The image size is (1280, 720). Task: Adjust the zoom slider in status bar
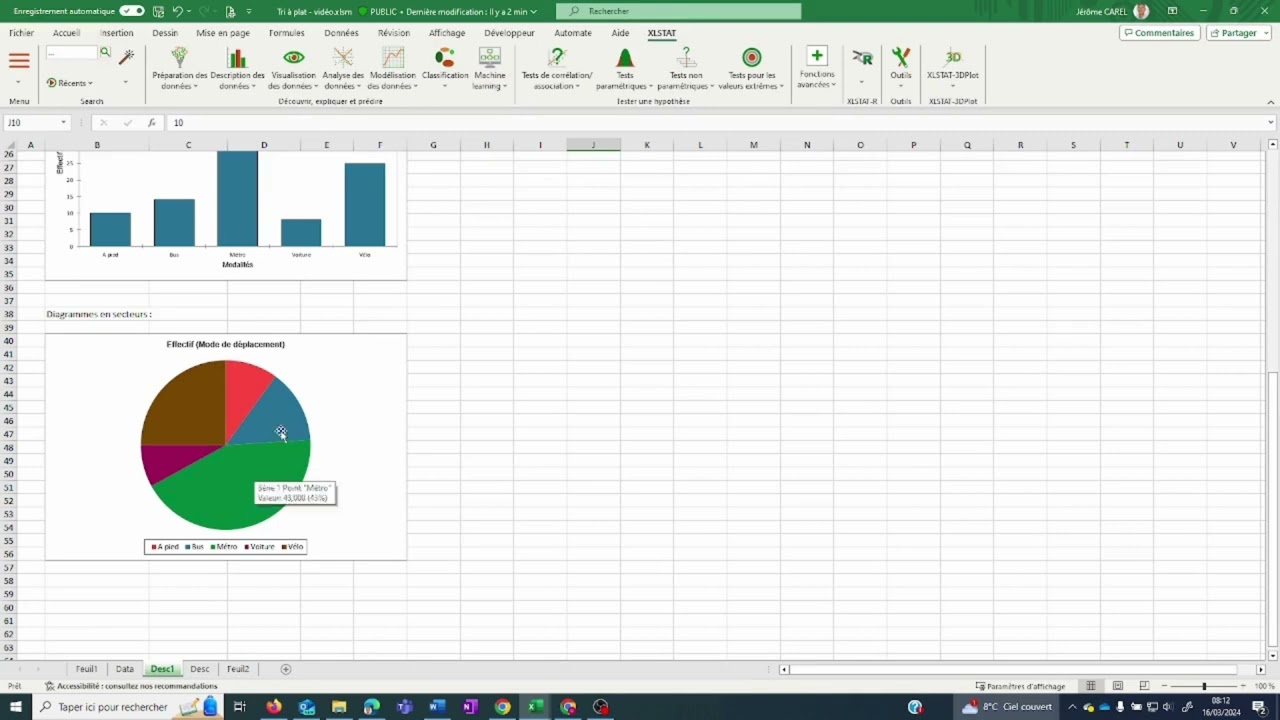pyautogui.click(x=1204, y=686)
